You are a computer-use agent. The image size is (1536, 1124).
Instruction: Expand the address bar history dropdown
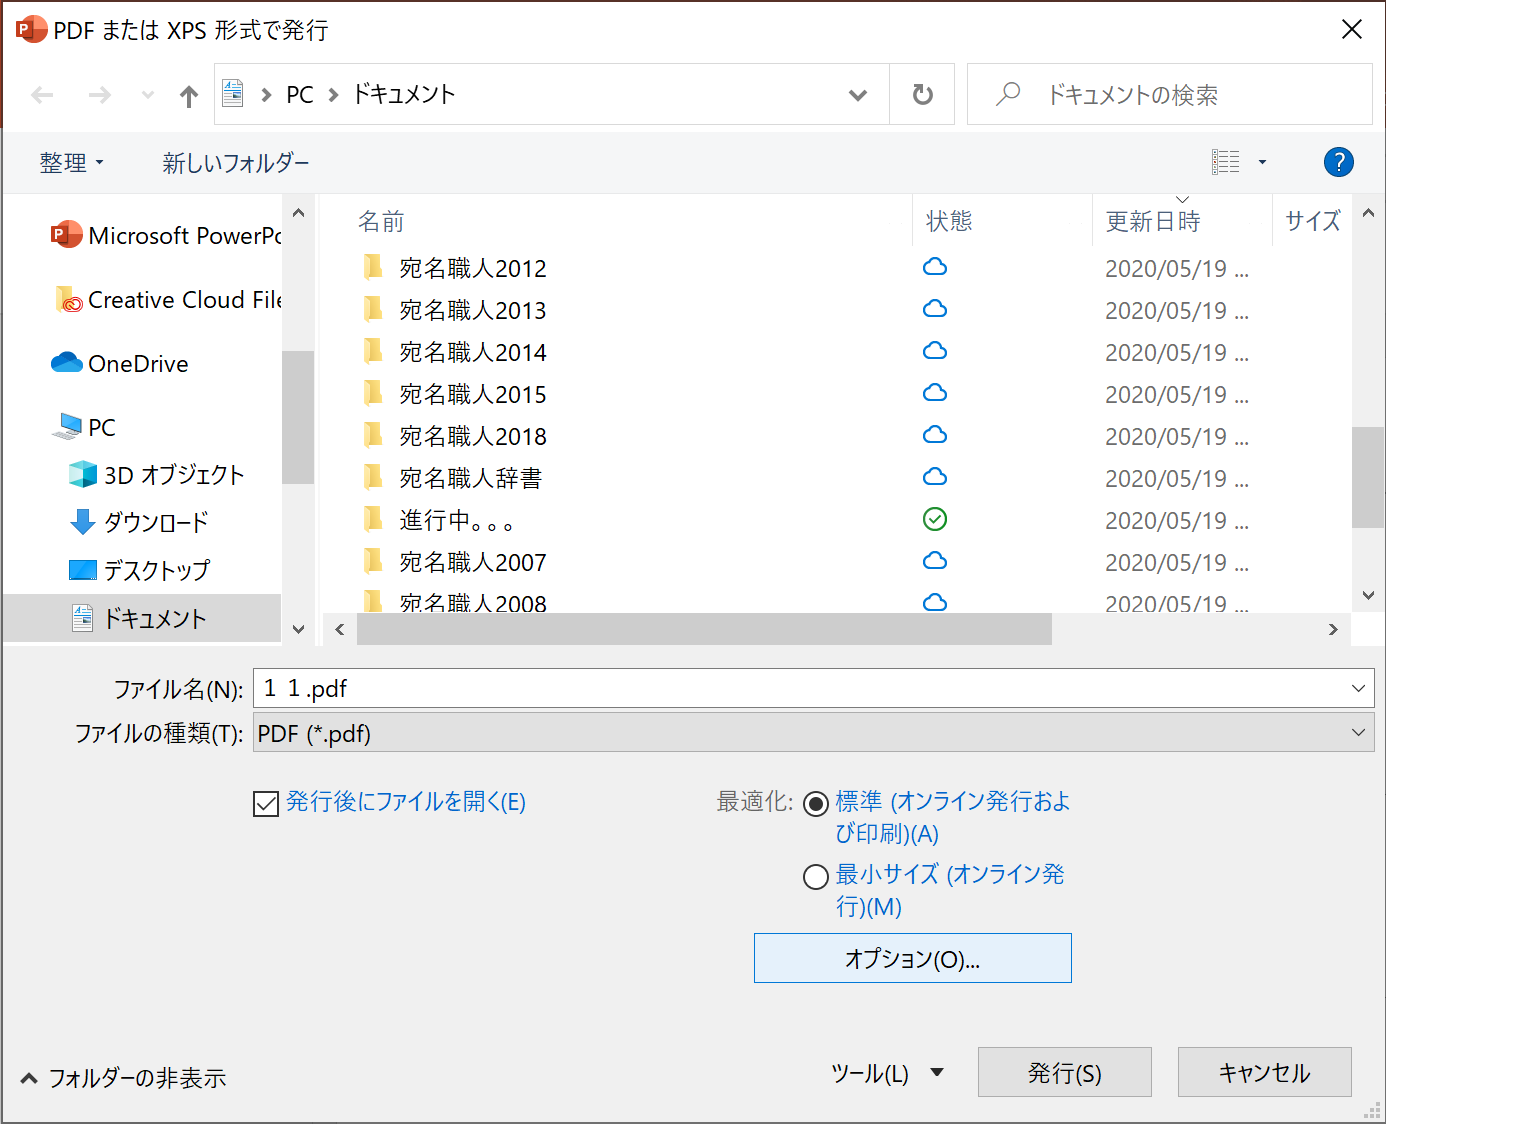[x=857, y=95]
